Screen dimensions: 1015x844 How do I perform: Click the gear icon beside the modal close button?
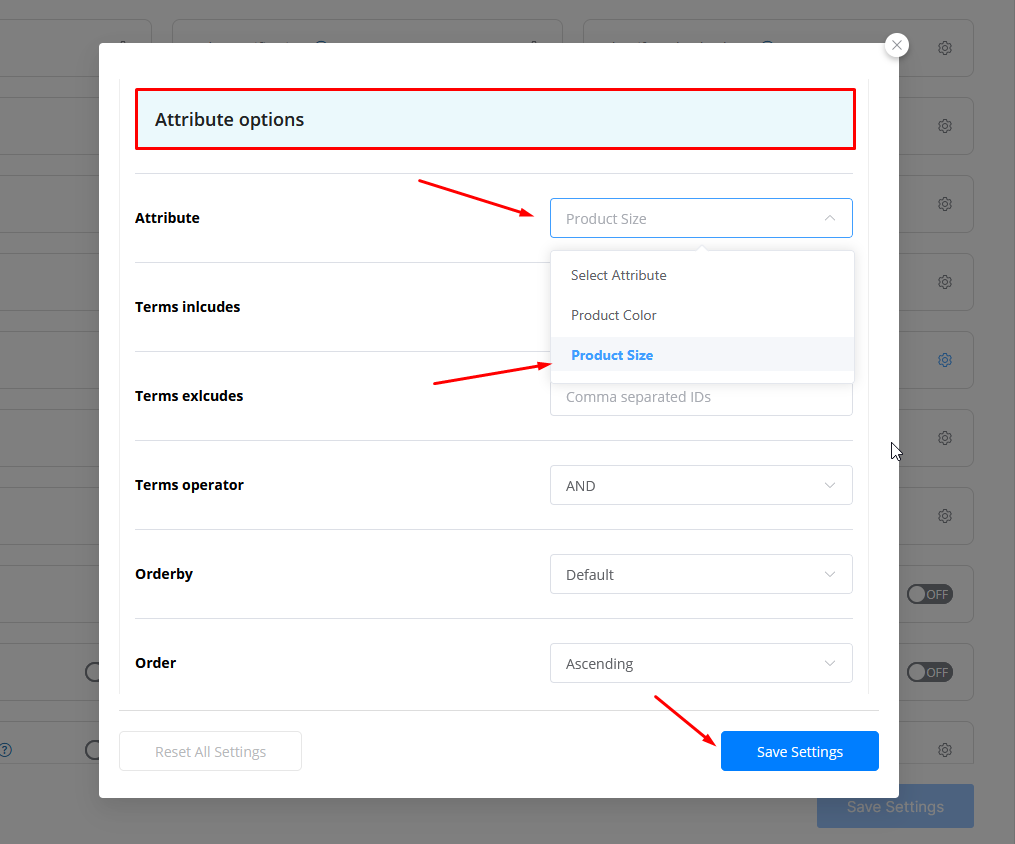click(x=944, y=48)
